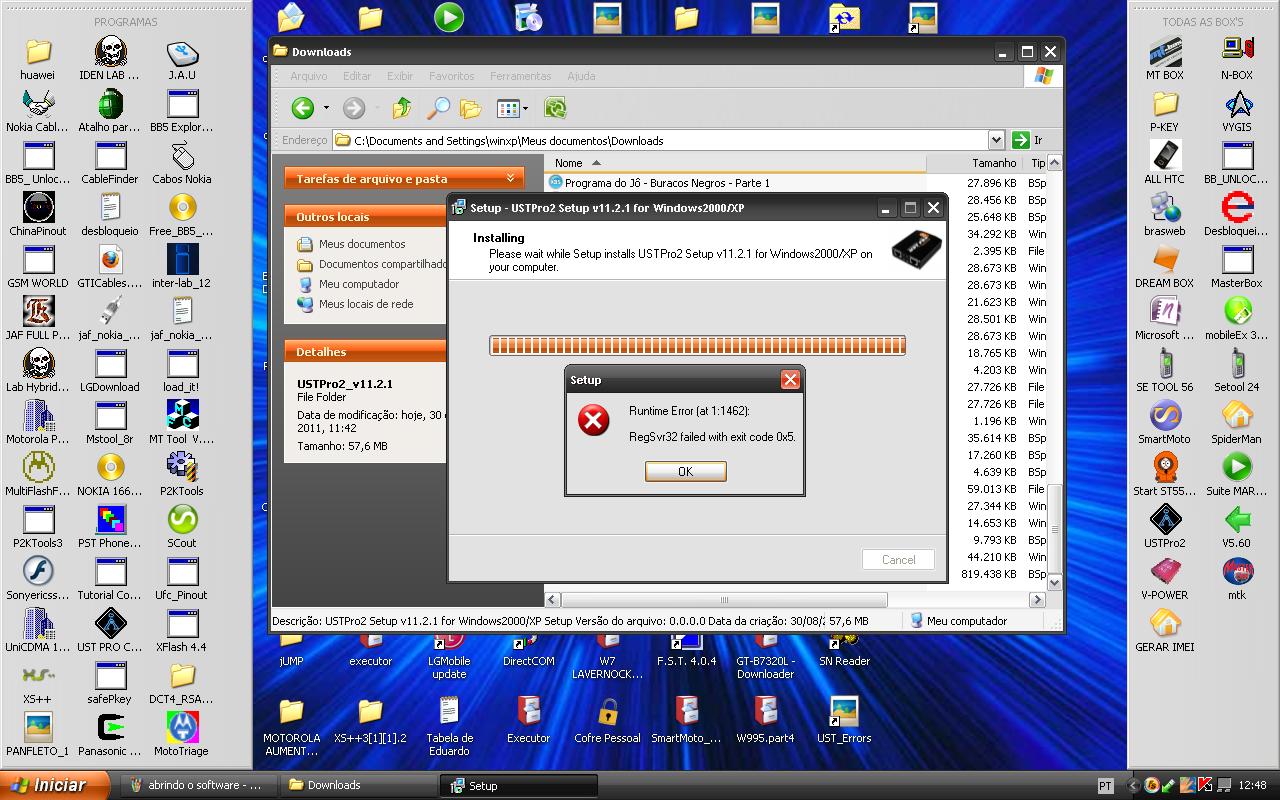The width and height of the screenshot is (1280, 800).
Task: Open the Cofre Pessoal padlock icon
Action: pyautogui.click(x=608, y=722)
